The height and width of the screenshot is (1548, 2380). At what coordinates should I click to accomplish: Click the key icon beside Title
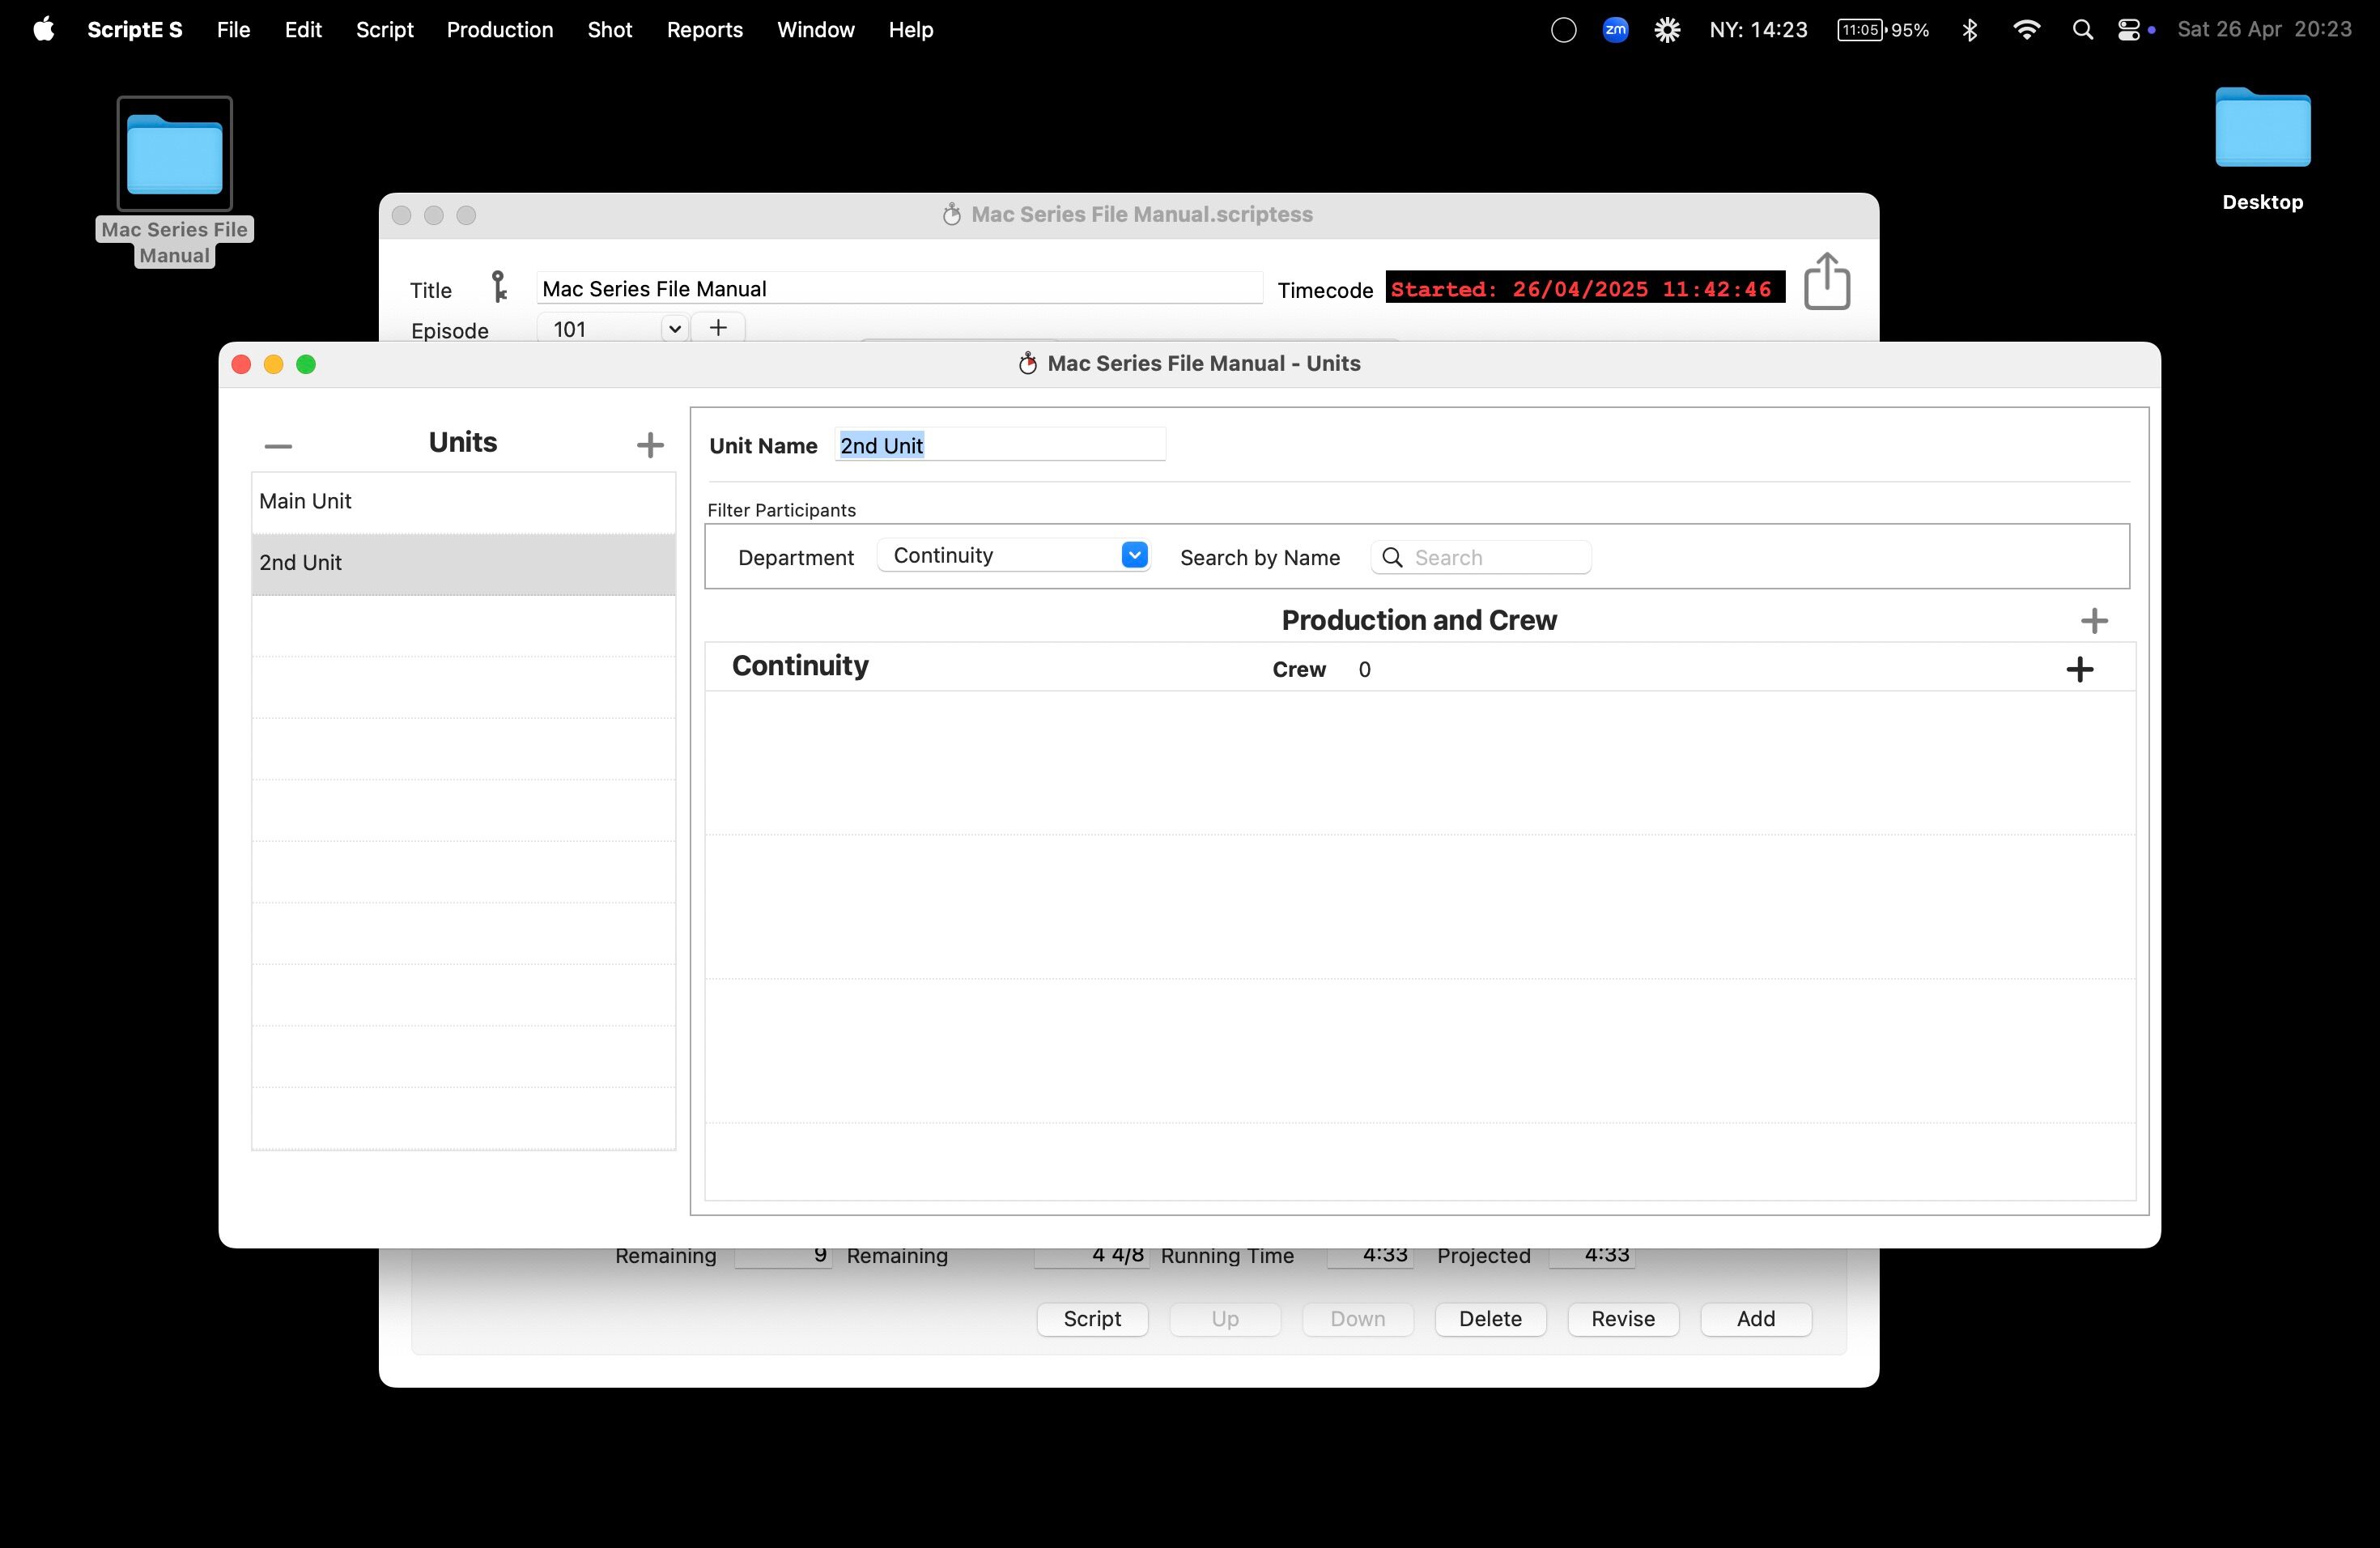pyautogui.click(x=498, y=288)
